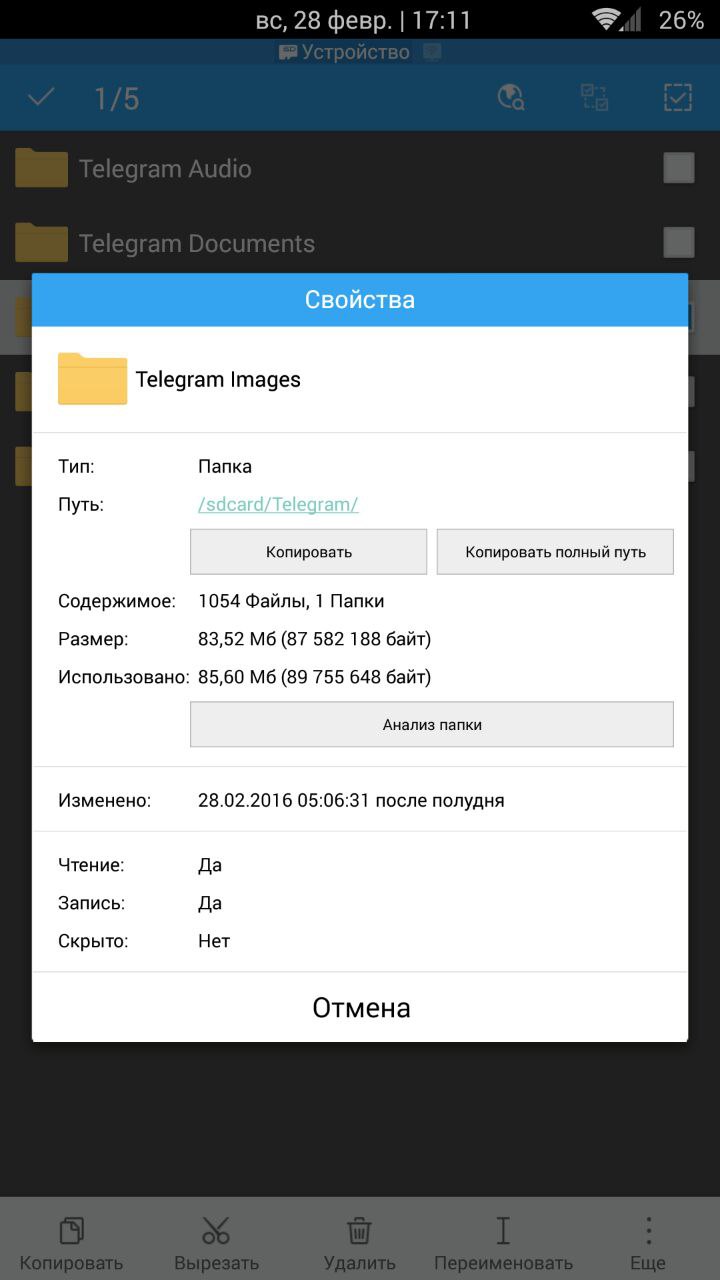The width and height of the screenshot is (720, 1280).
Task: Tap the 28.02.2016 05:06:31 modified date
Action: (x=351, y=800)
